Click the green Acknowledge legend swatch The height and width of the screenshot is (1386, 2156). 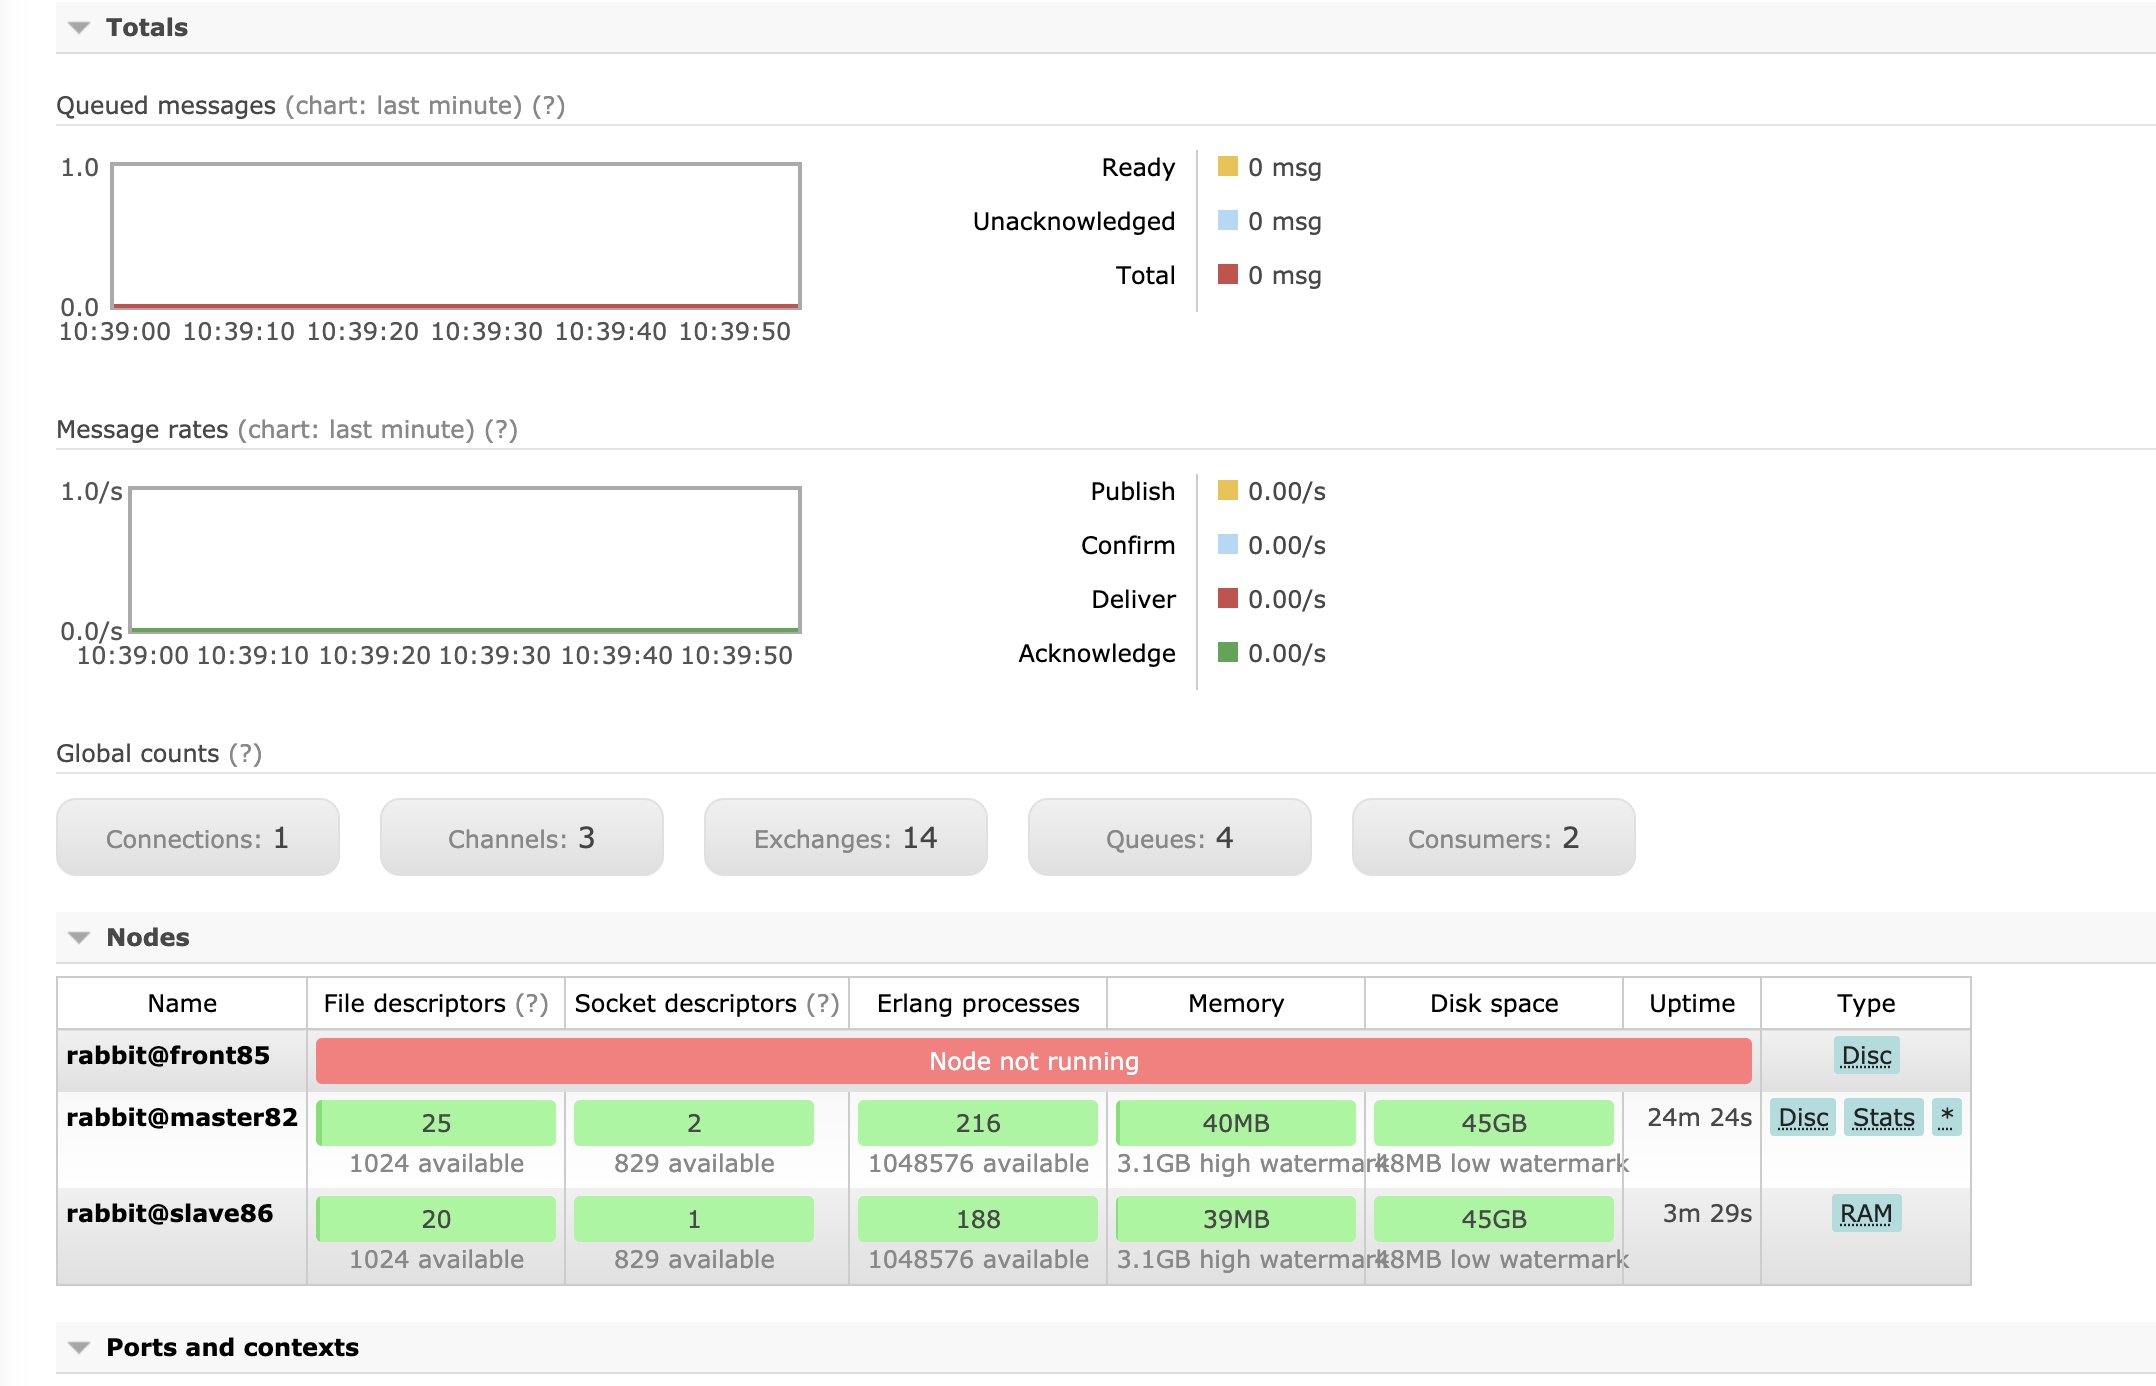[1227, 652]
